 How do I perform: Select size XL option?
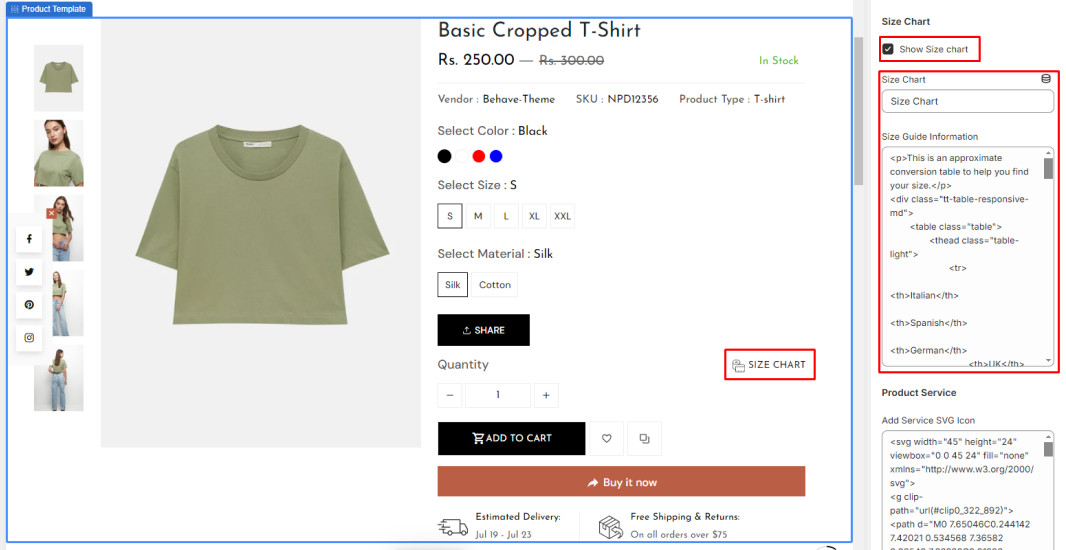pyautogui.click(x=534, y=216)
